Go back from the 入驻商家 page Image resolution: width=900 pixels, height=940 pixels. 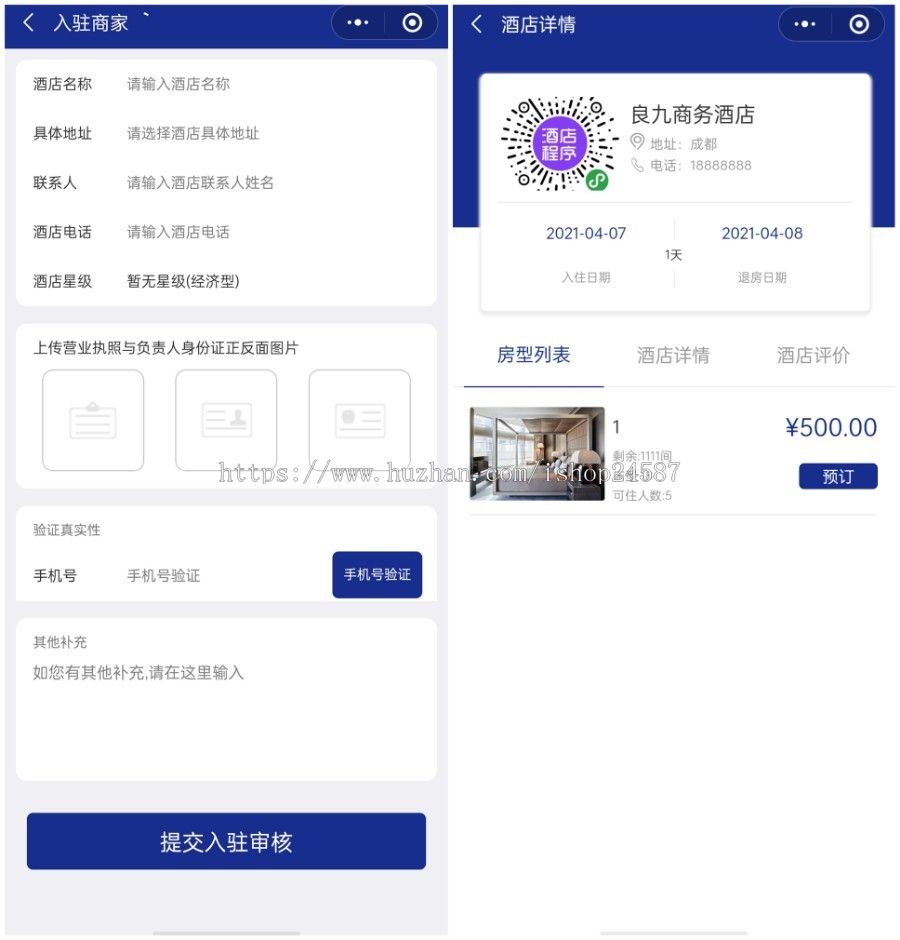28,23
